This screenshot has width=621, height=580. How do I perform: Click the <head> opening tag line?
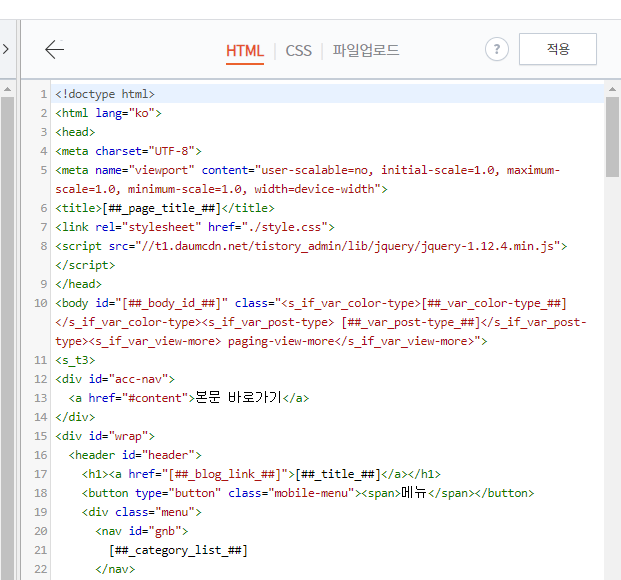tap(75, 132)
